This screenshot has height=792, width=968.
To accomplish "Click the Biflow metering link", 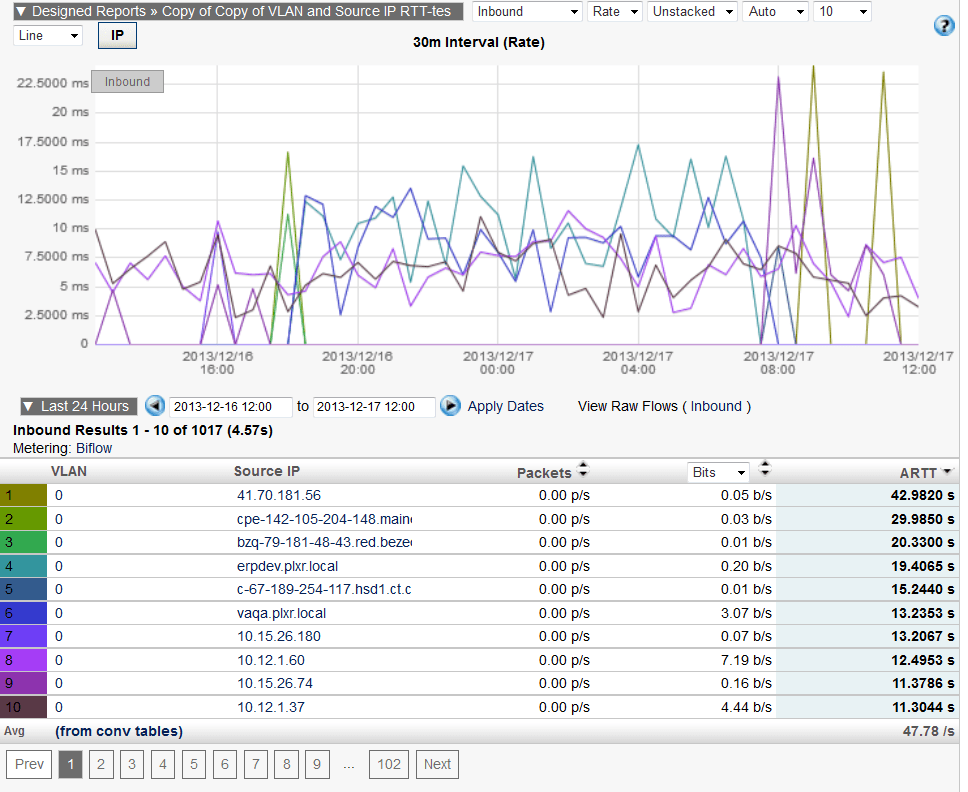I will point(94,448).
